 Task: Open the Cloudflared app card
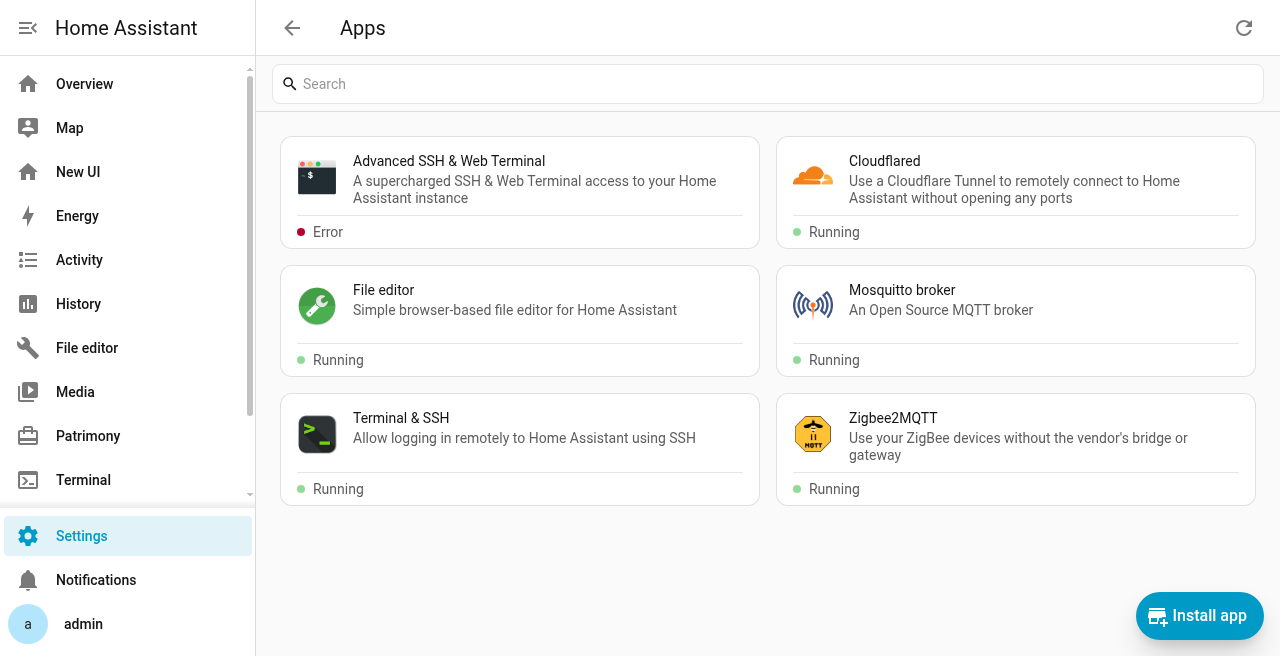(1016, 193)
